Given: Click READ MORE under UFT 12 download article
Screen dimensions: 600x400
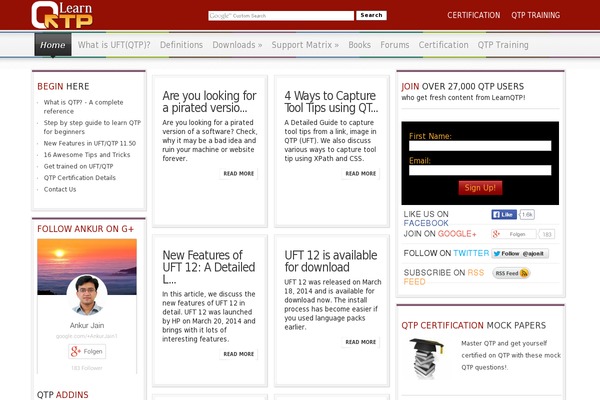Looking at the screenshot, I should [360, 342].
